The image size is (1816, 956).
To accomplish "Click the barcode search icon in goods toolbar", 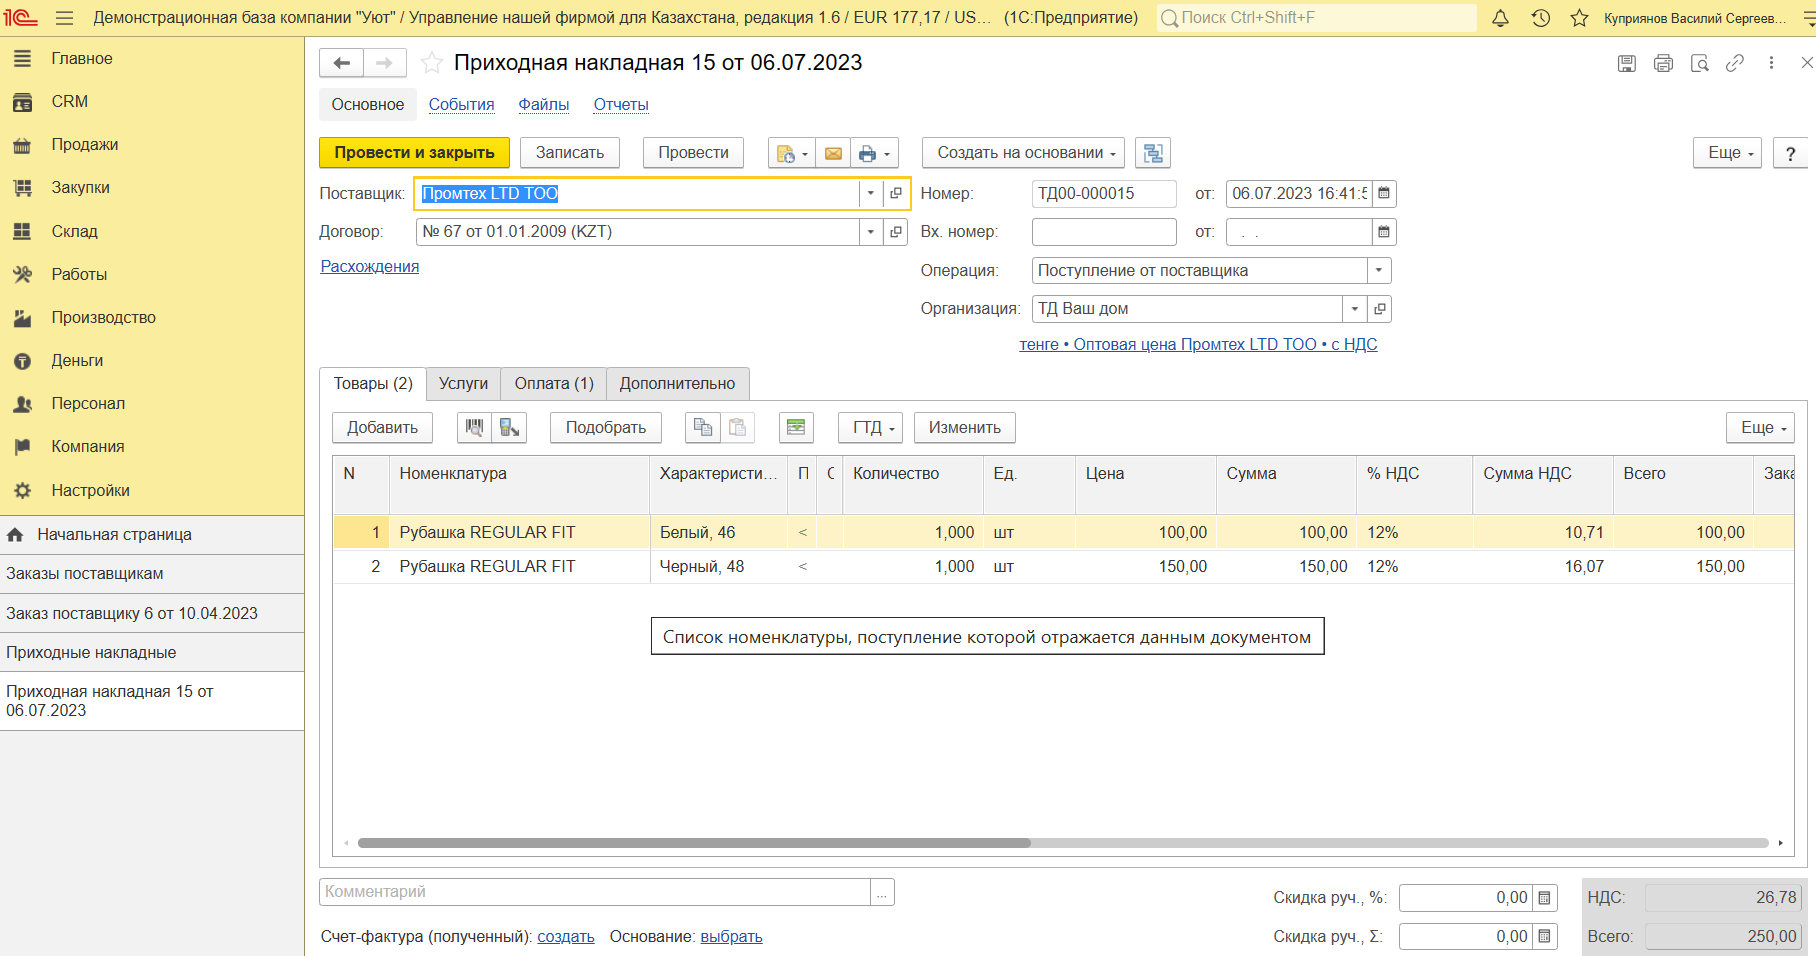I will coord(474,428).
